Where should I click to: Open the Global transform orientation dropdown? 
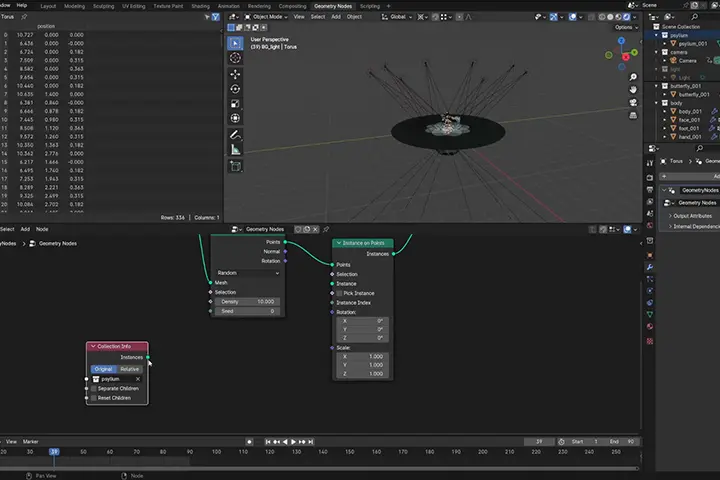[x=397, y=17]
